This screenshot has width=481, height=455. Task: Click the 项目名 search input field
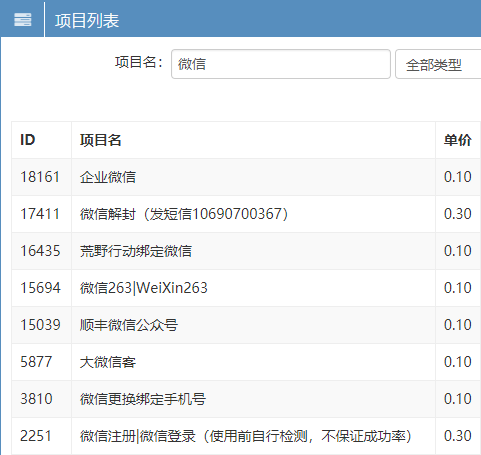(x=281, y=64)
